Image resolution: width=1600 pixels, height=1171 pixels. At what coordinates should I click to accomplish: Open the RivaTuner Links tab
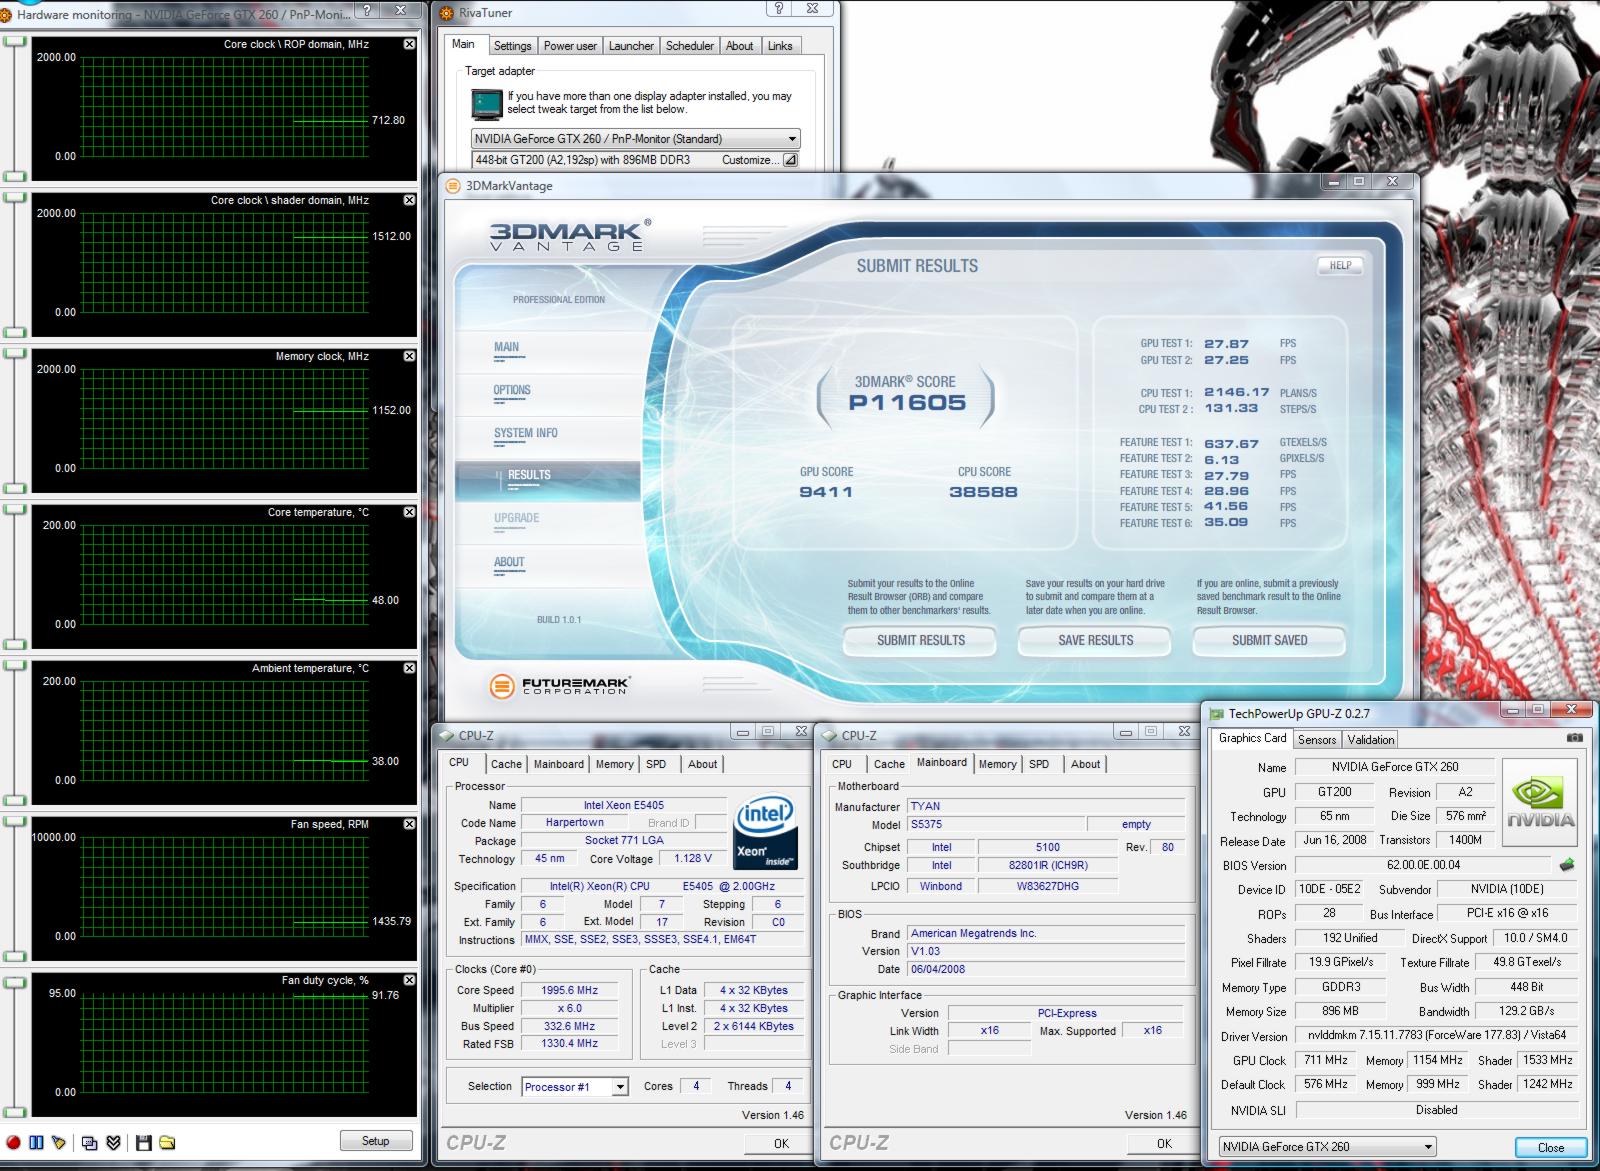tap(780, 46)
